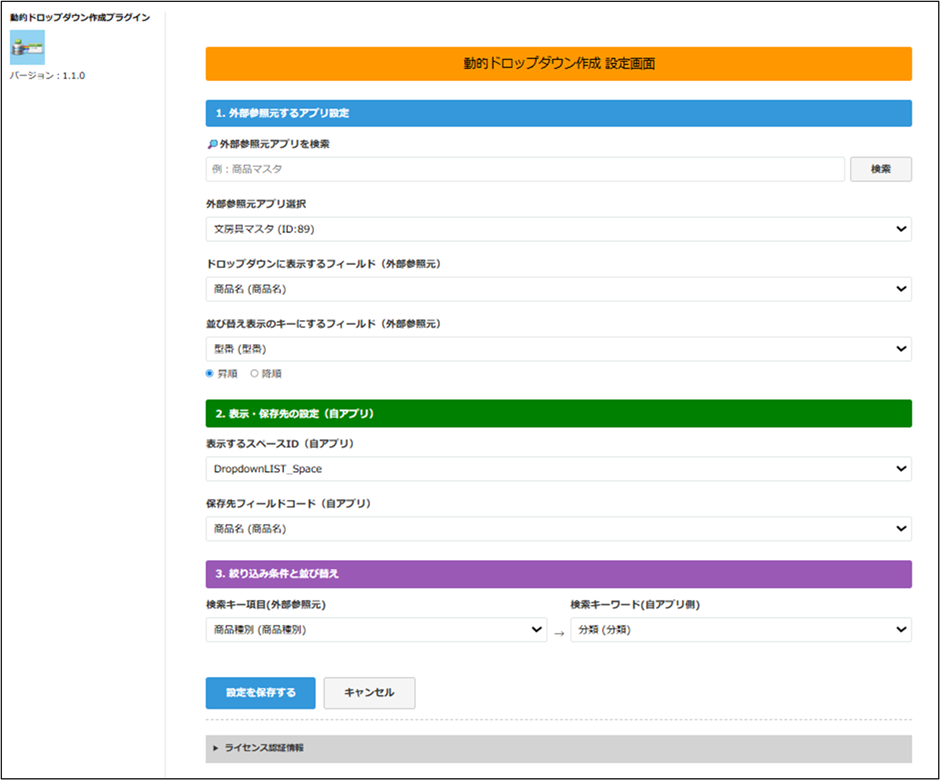
Task: Click the green 表示・保存先の設定 section header
Action: pos(558,413)
